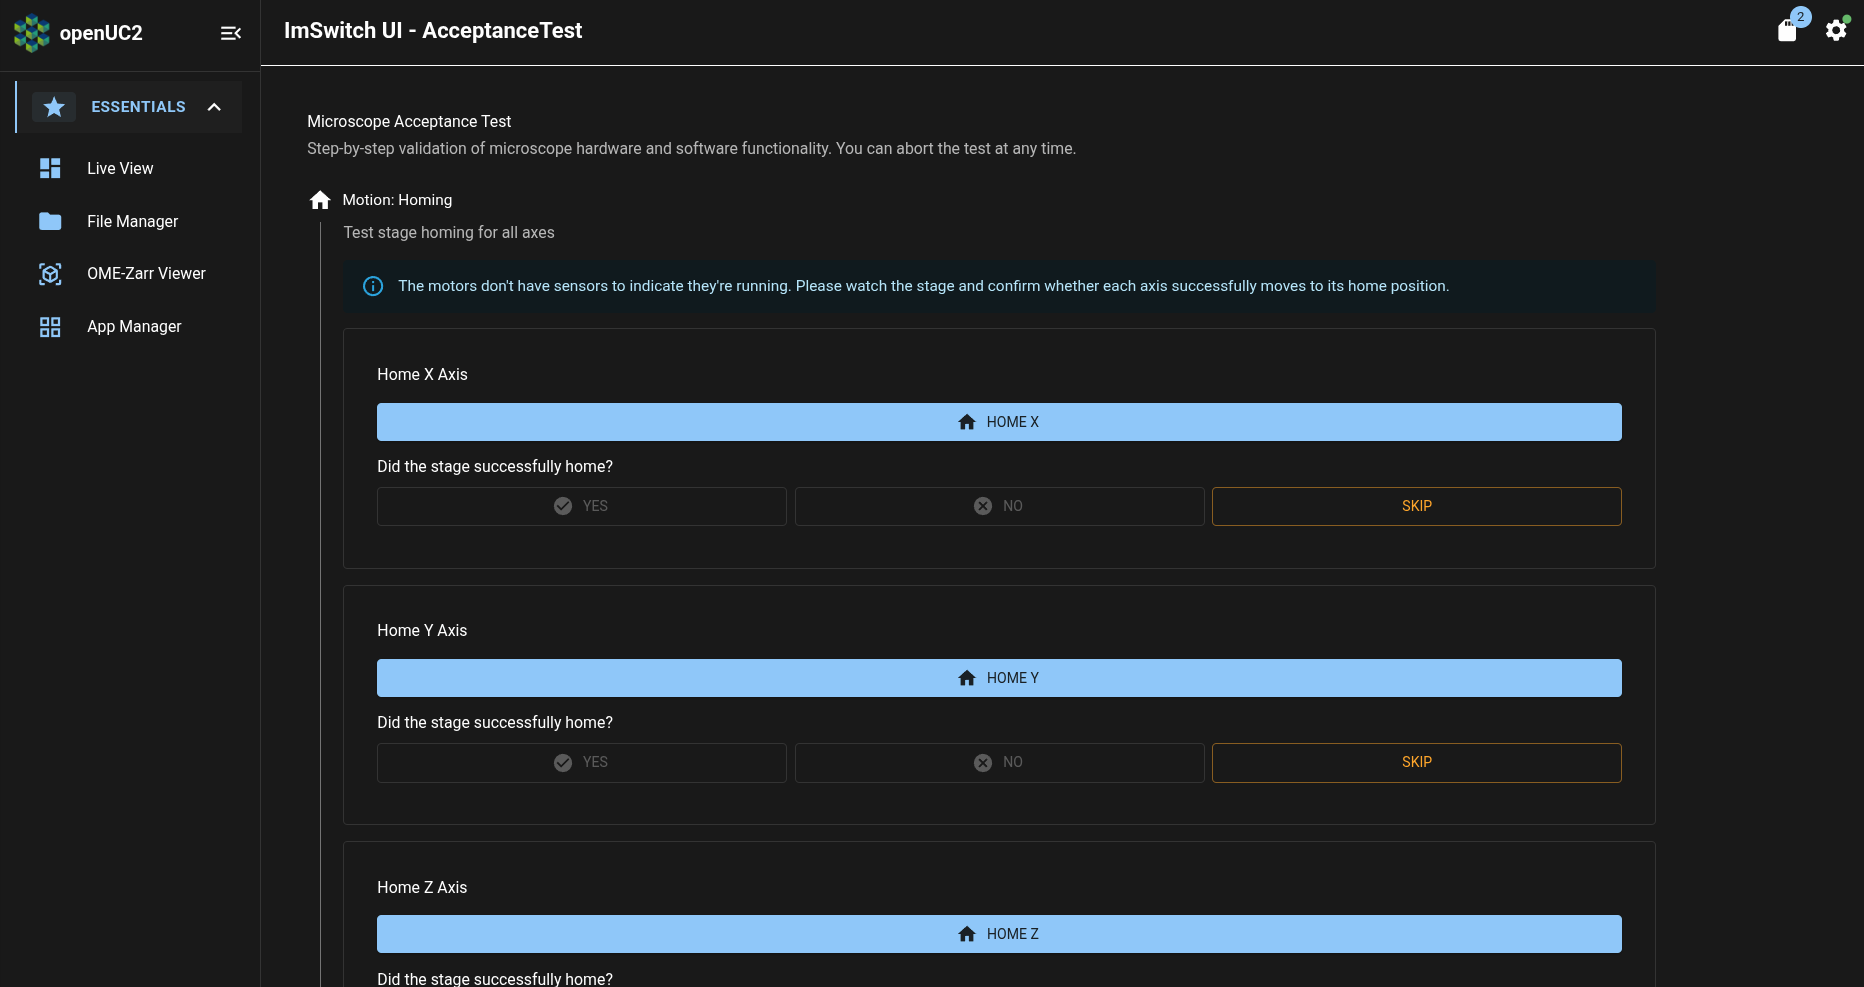
Task: Click the openUC2 logo
Action: click(32, 32)
